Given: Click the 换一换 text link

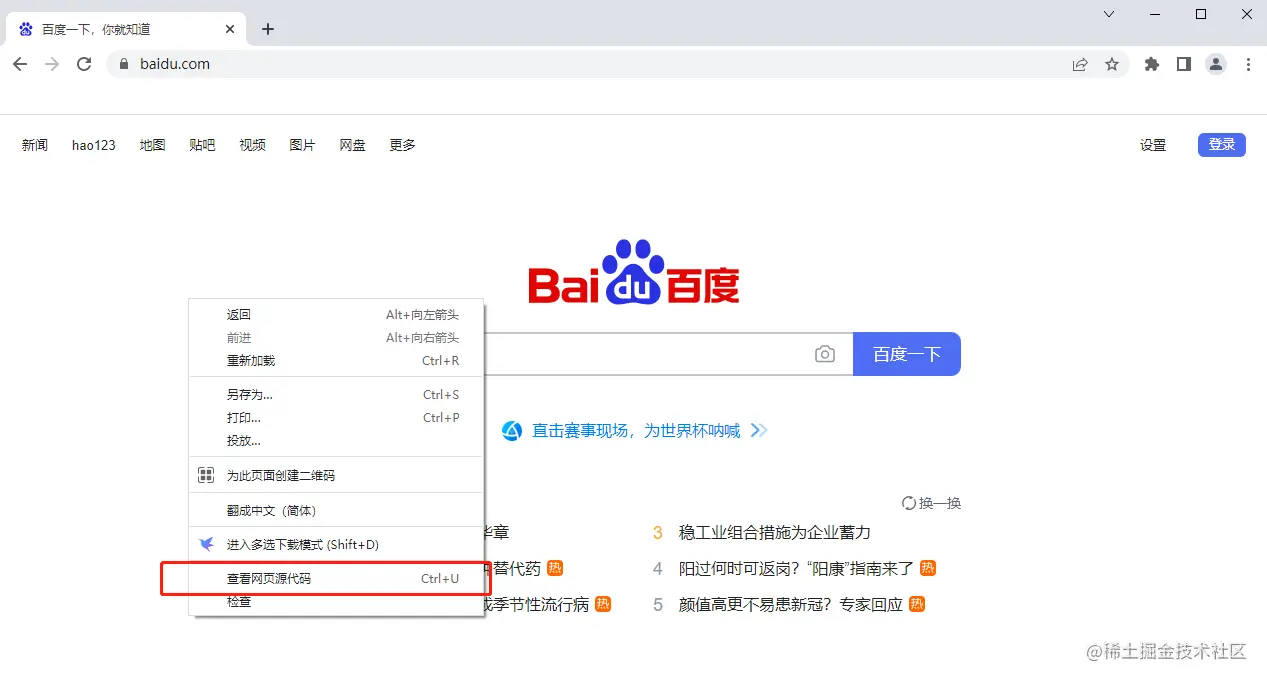Looking at the screenshot, I should (x=940, y=503).
